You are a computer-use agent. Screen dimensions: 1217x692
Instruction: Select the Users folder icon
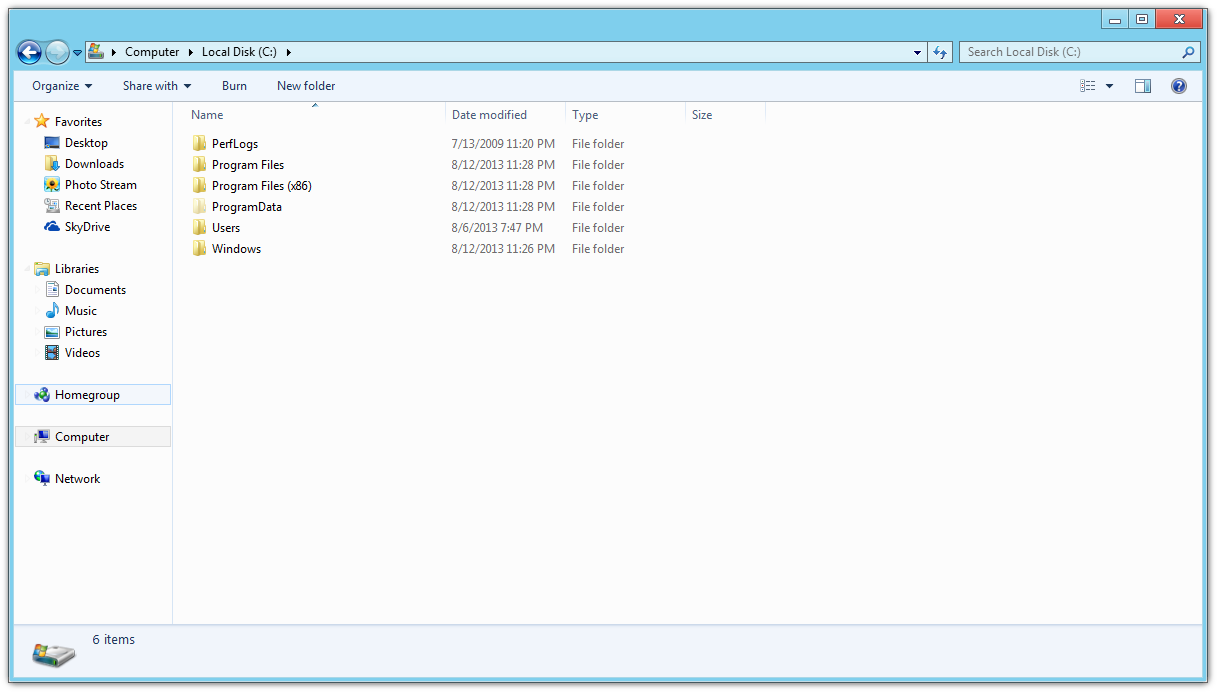coord(199,228)
